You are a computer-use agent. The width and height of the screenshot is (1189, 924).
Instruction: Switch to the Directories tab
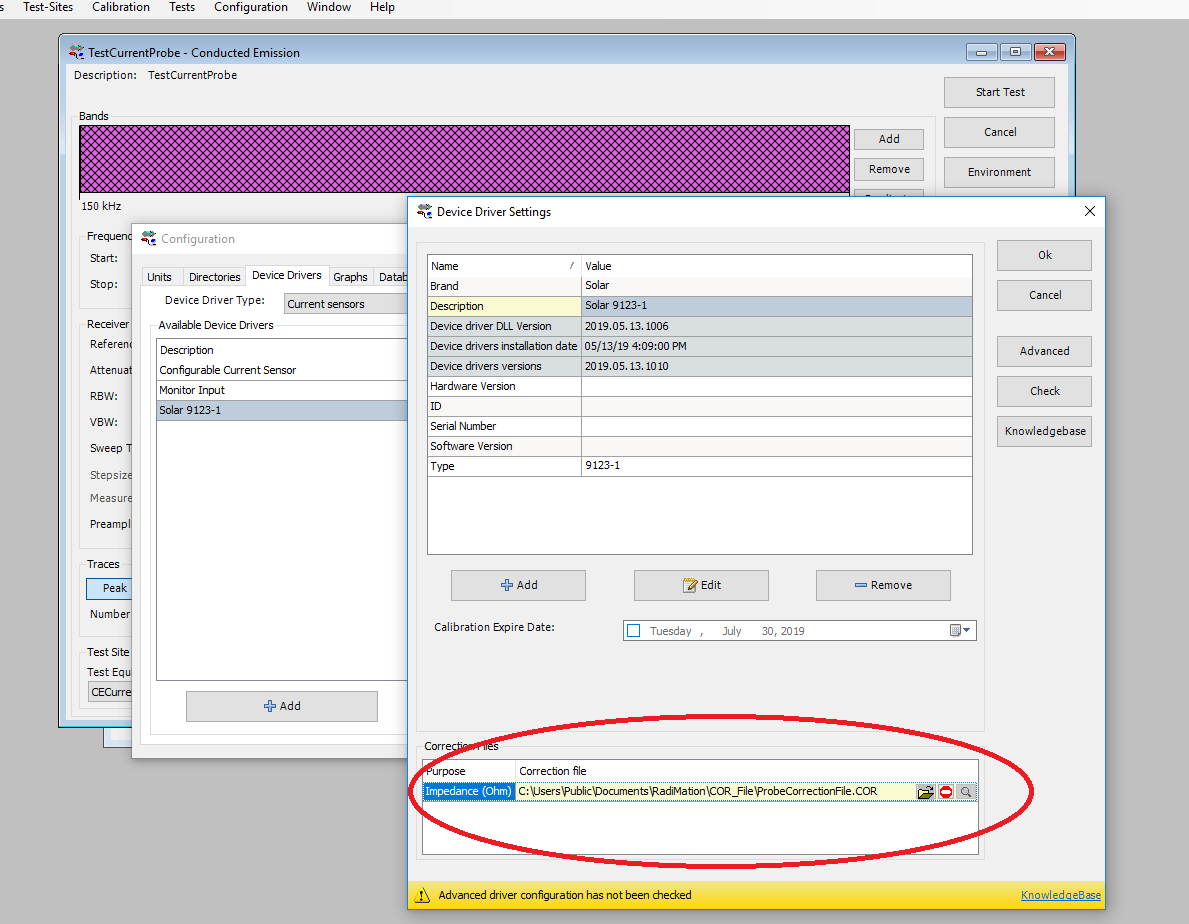pos(214,277)
